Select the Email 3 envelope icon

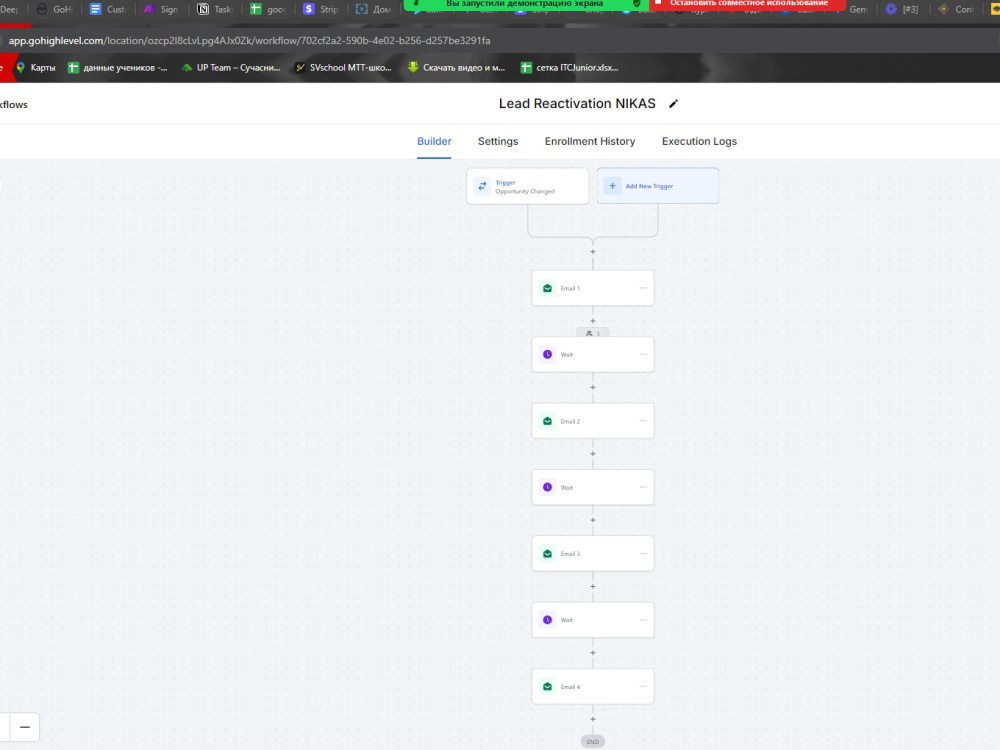click(x=547, y=554)
